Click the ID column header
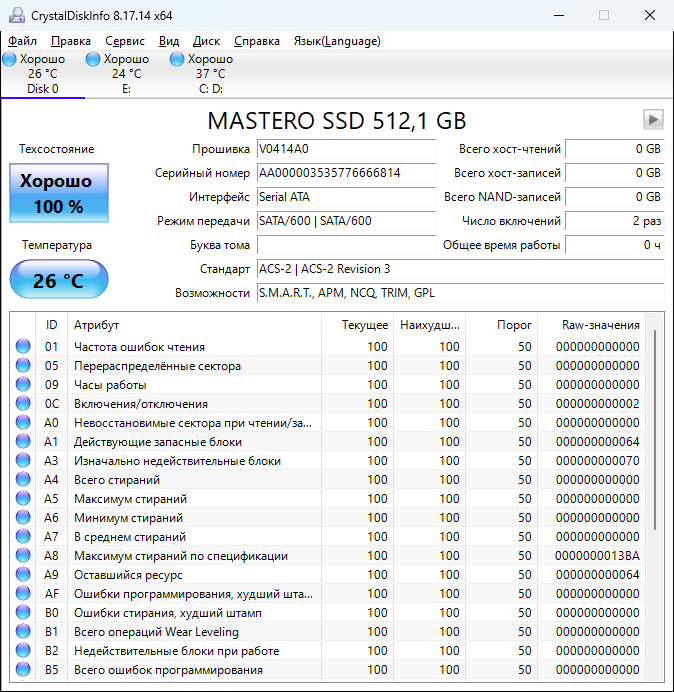The image size is (674, 692). tap(52, 325)
